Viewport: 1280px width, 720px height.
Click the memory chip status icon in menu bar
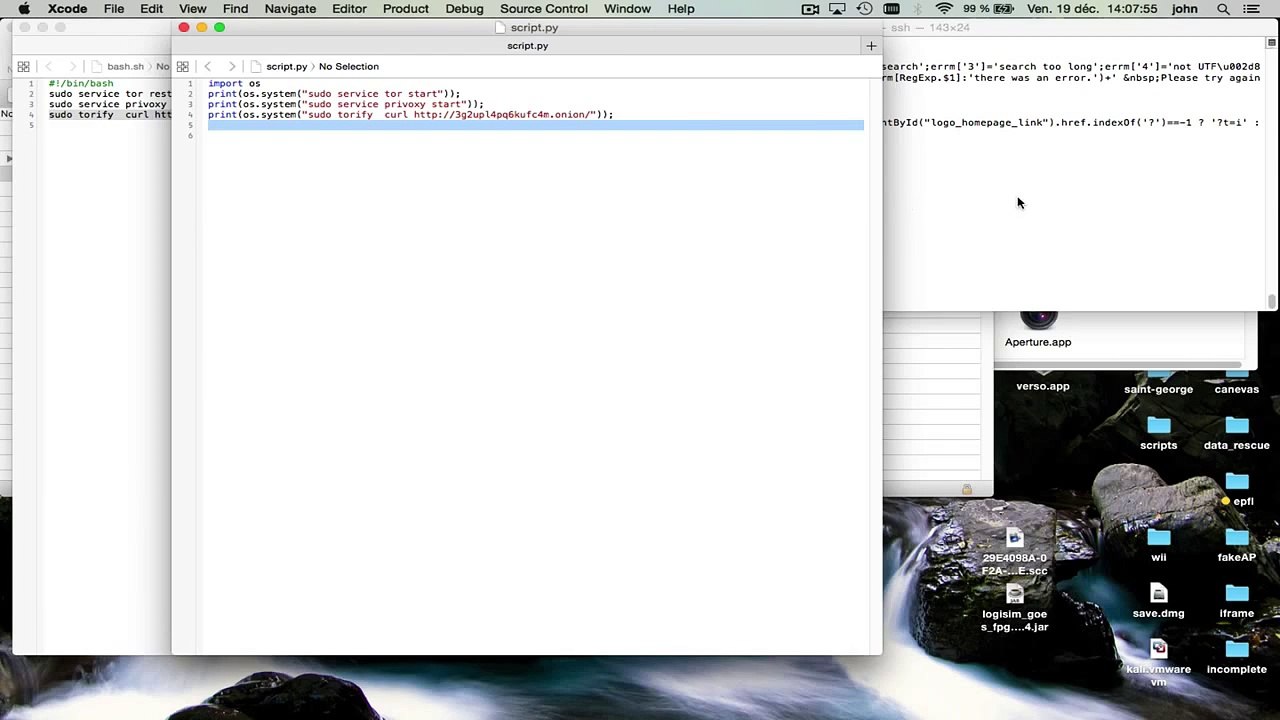(891, 9)
